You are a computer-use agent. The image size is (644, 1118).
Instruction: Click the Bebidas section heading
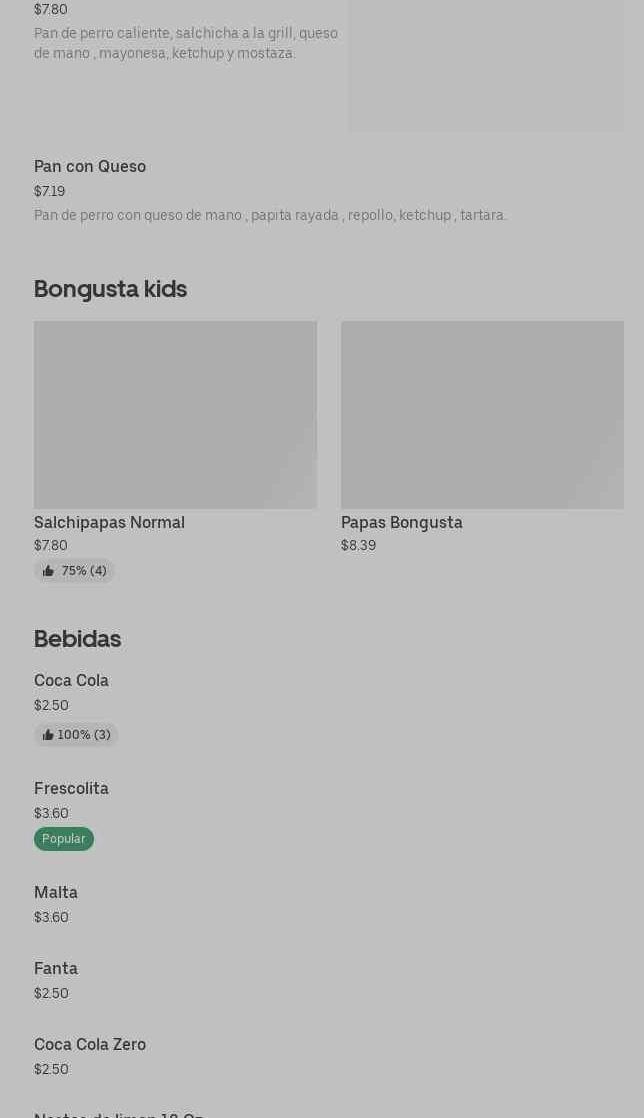click(x=77, y=639)
